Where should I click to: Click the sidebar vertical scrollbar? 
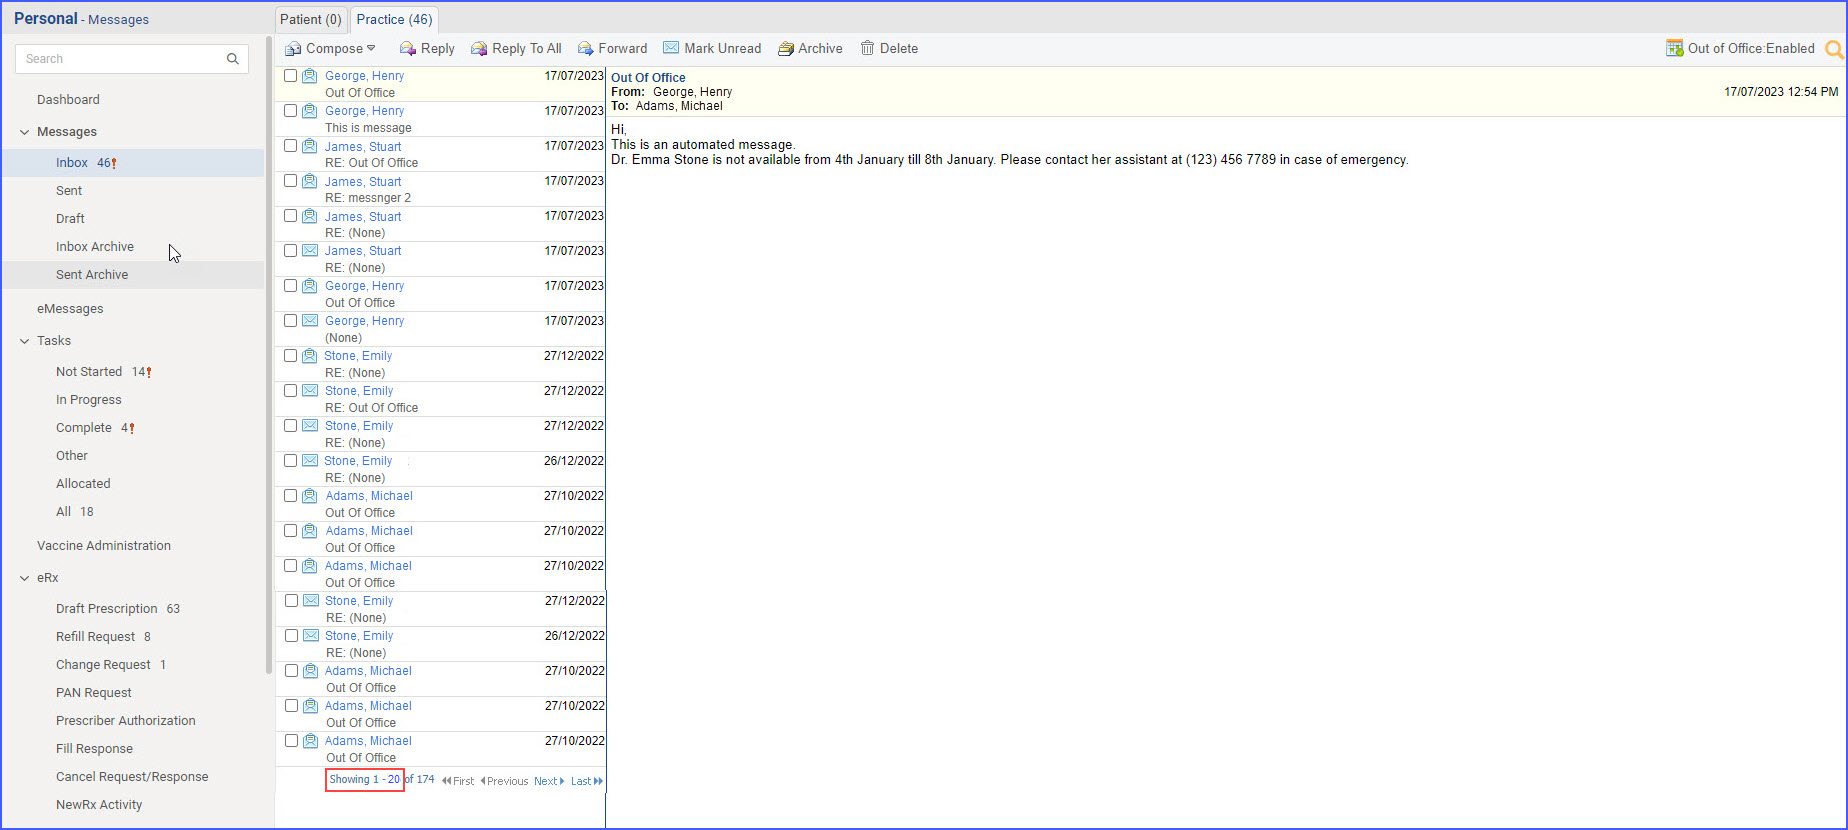pyautogui.click(x=269, y=355)
